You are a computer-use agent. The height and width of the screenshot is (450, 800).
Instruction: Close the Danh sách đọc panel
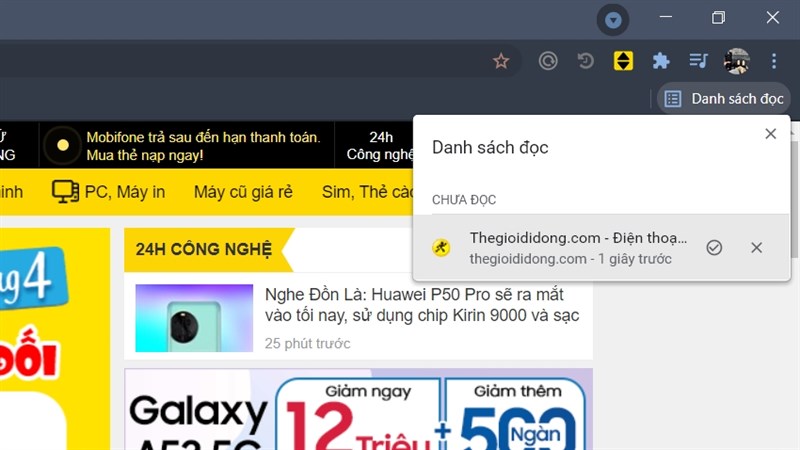coord(770,134)
